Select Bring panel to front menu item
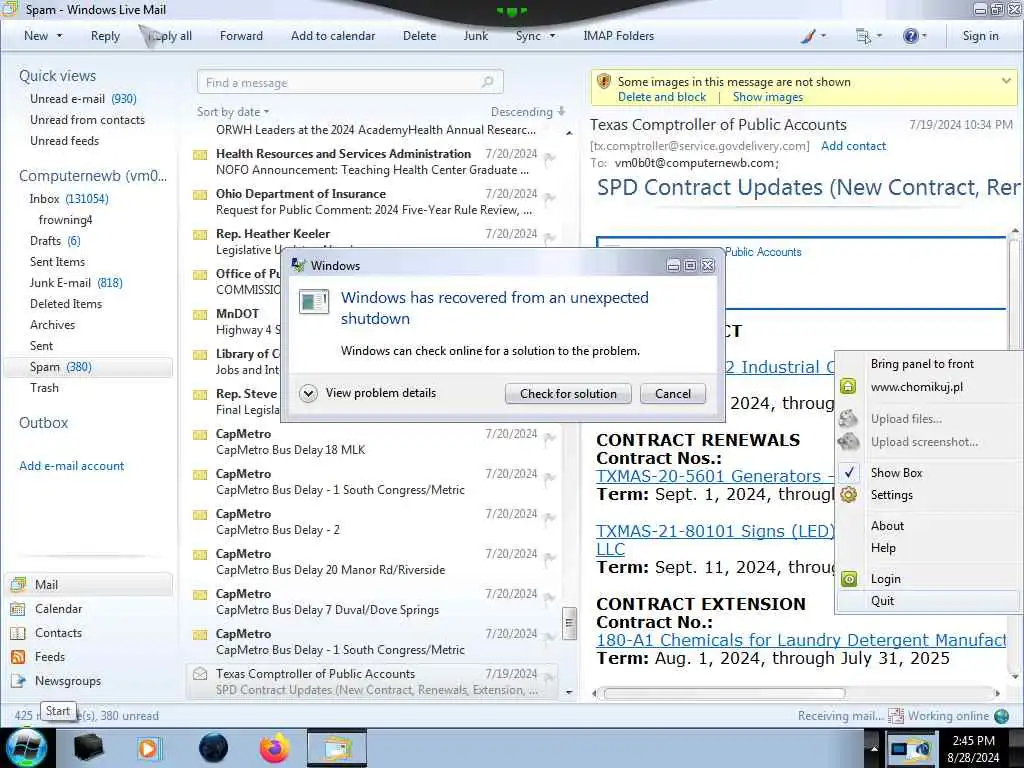1024x768 pixels. (x=929, y=364)
